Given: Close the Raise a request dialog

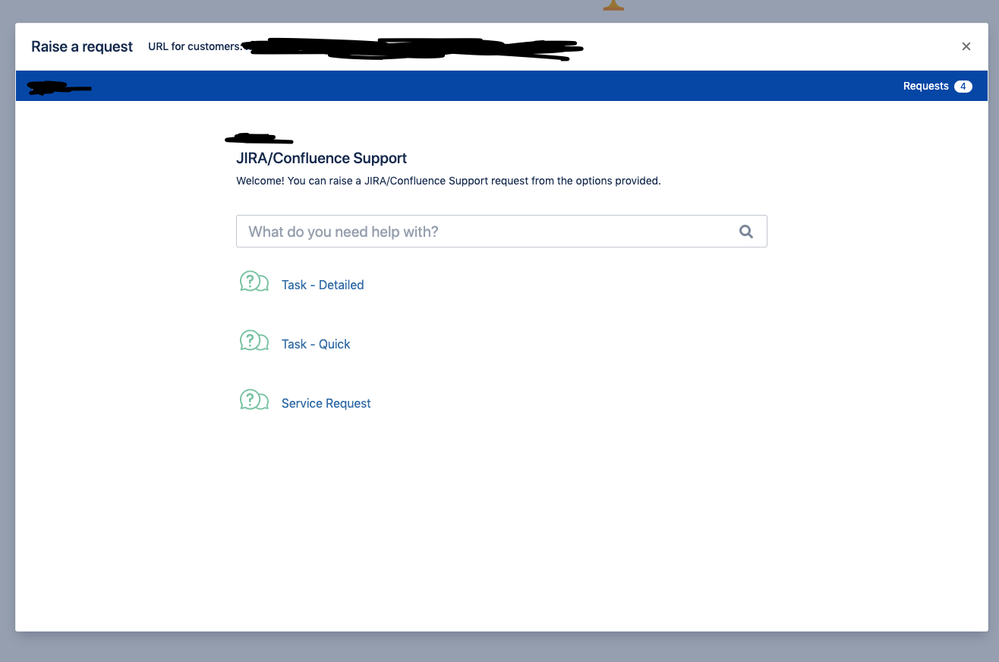Looking at the screenshot, I should (966, 47).
